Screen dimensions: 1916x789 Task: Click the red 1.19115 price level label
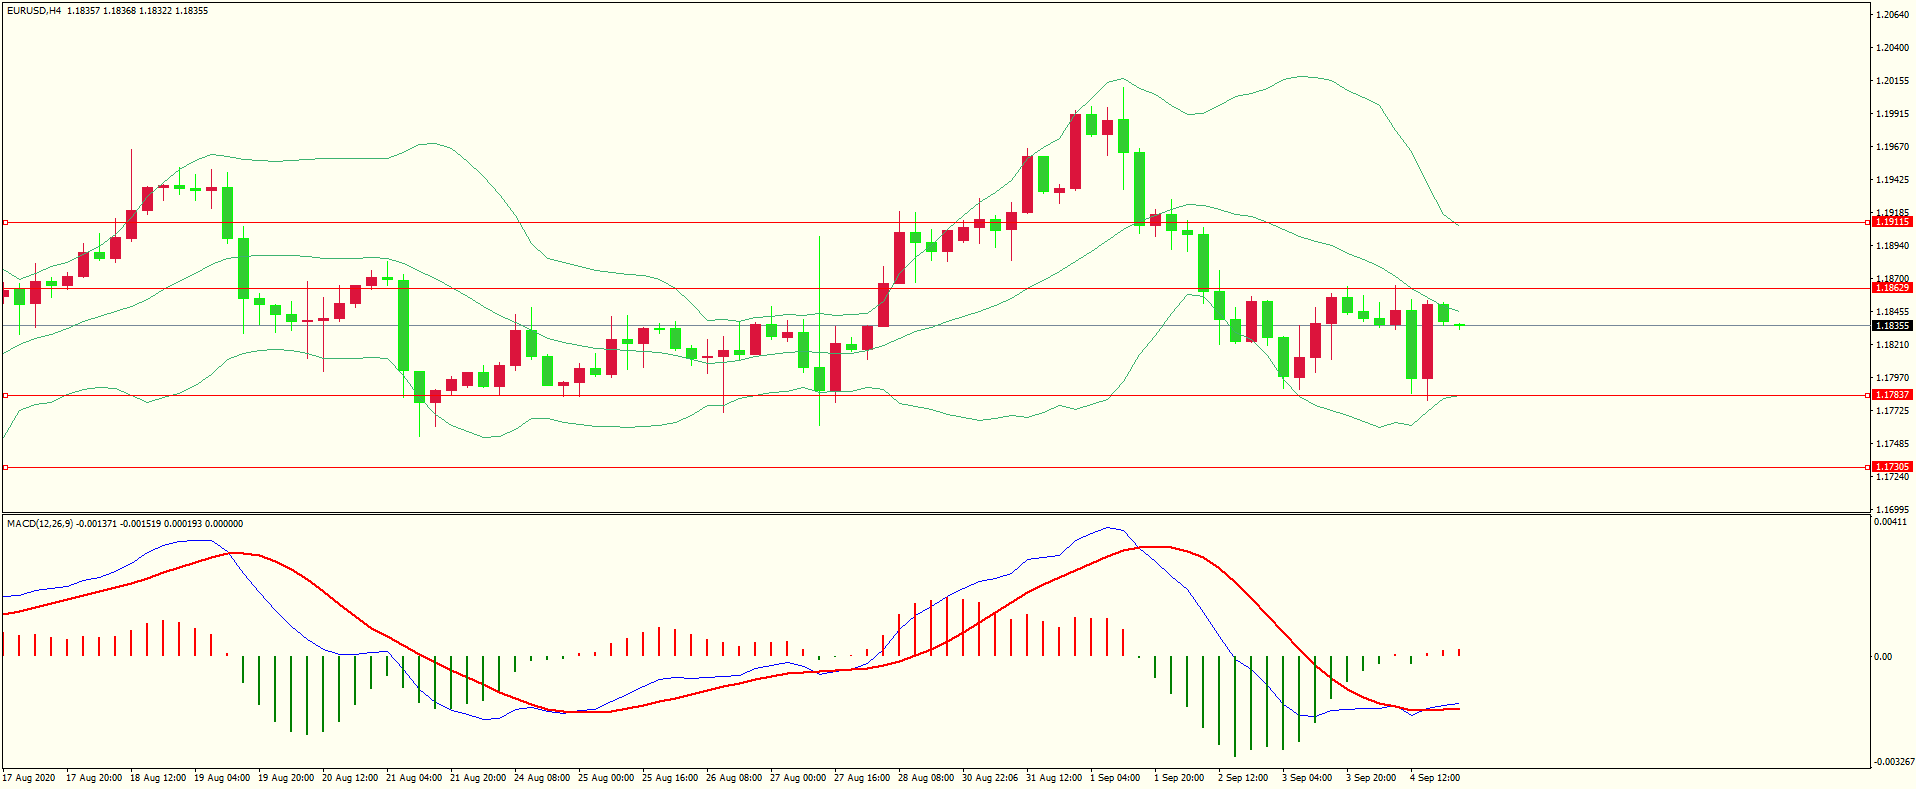1892,222
